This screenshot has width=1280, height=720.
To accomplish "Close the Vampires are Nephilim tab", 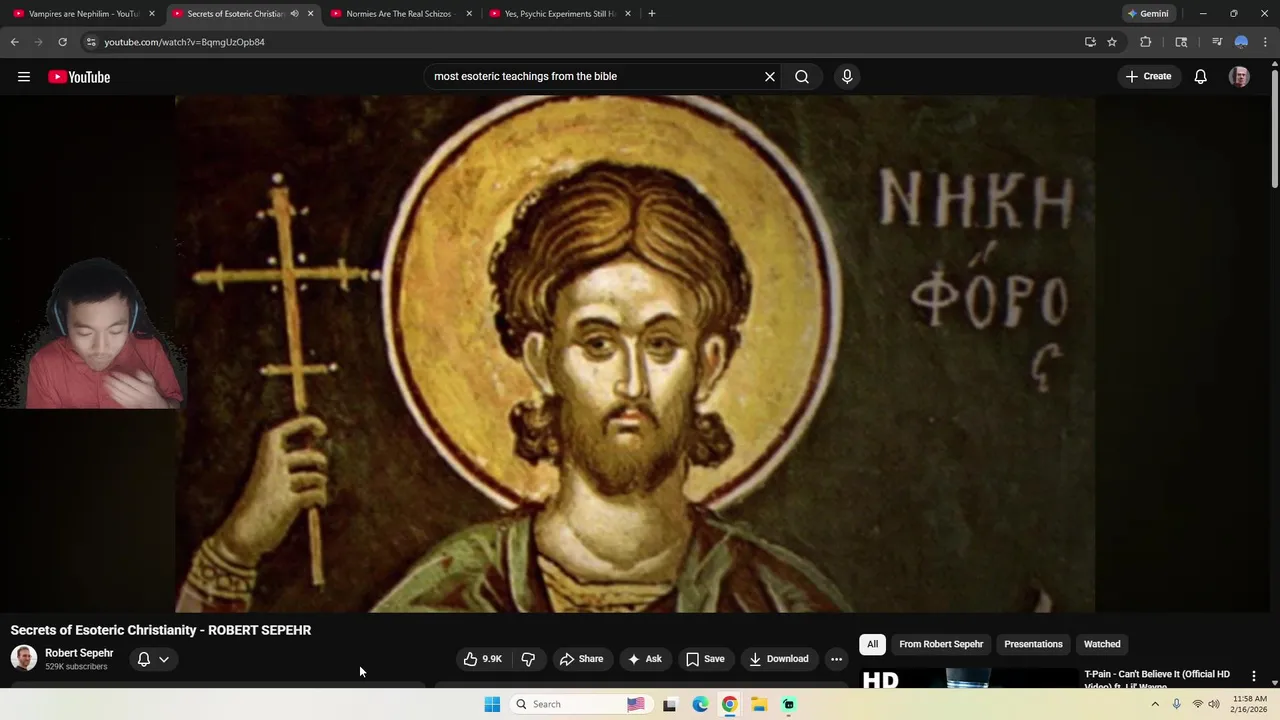I will point(152,14).
